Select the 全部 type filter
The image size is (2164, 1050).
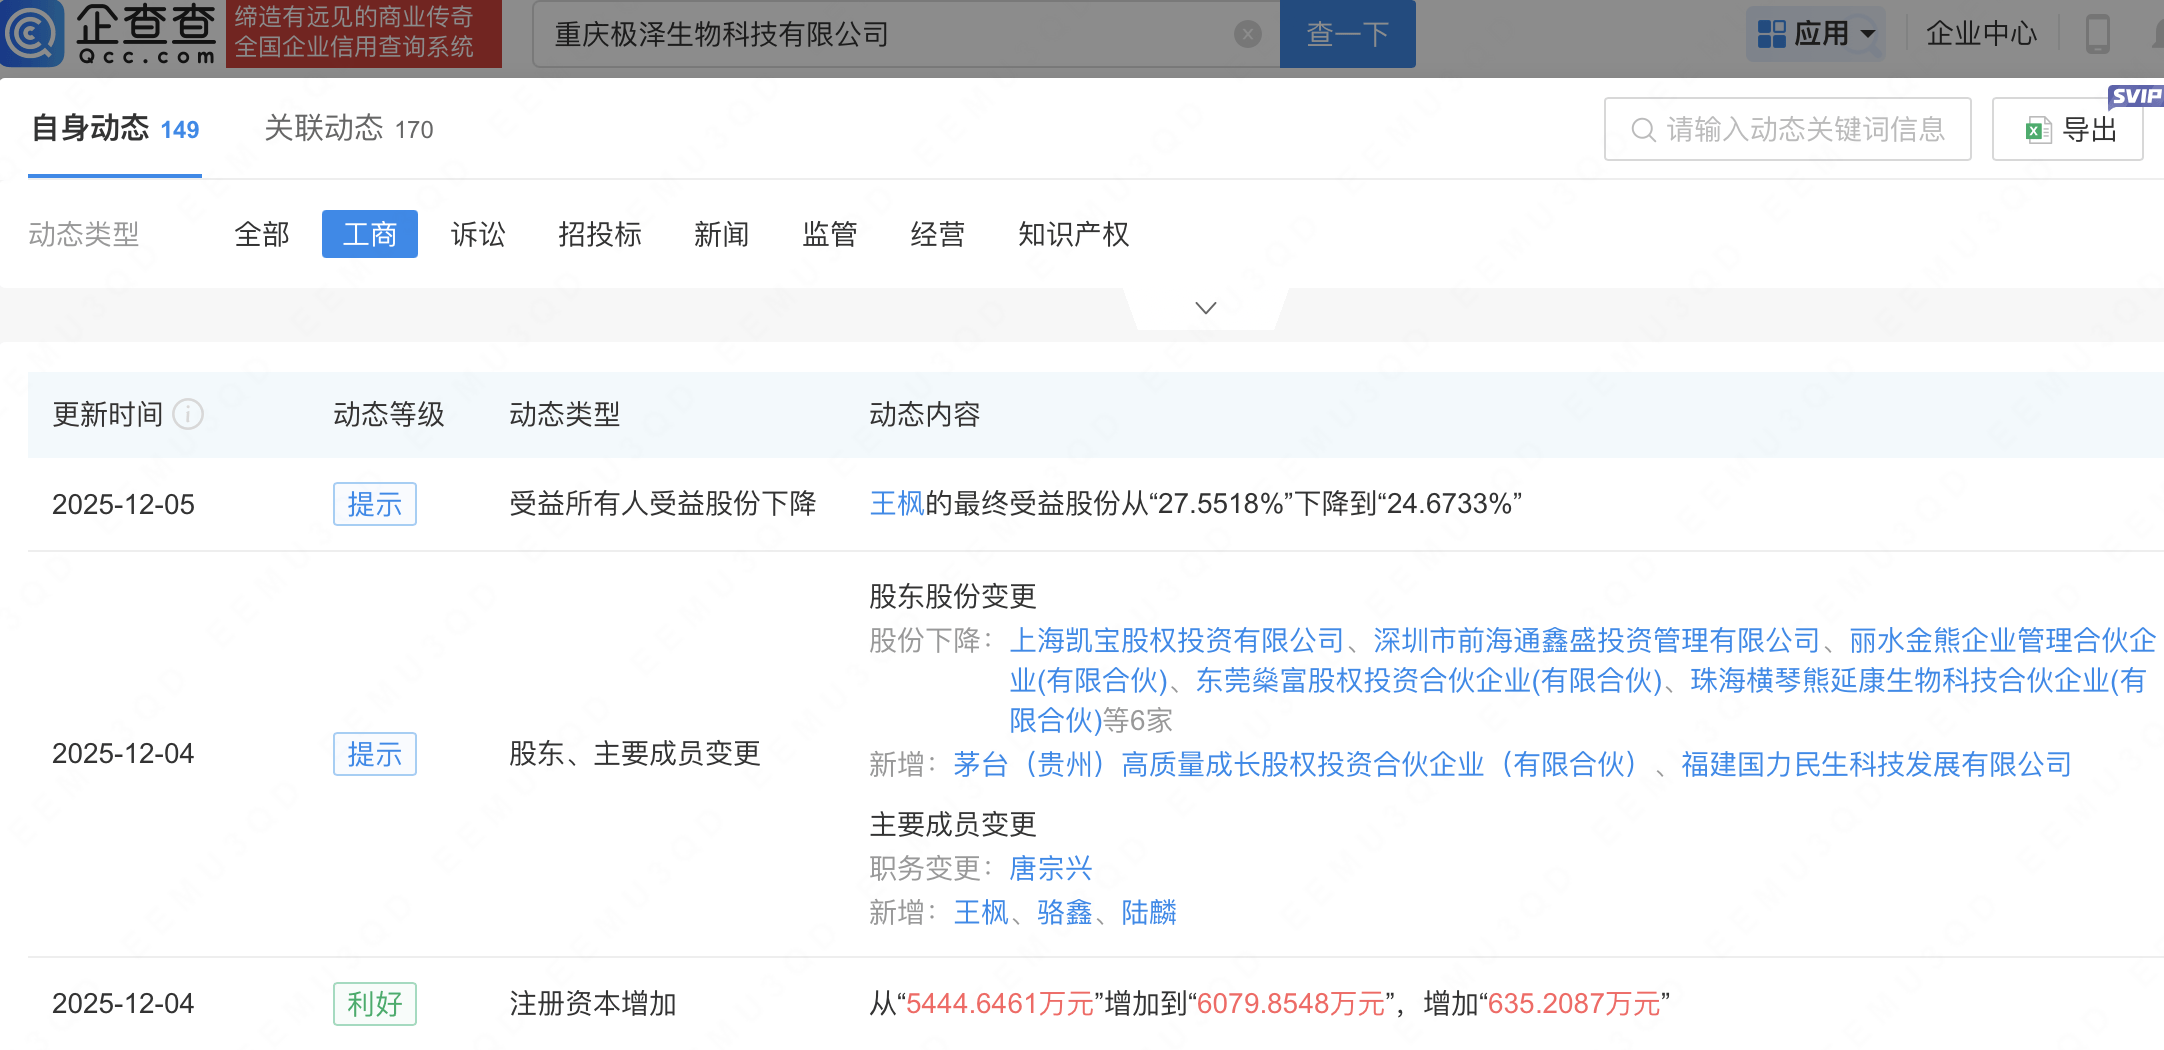coord(262,234)
